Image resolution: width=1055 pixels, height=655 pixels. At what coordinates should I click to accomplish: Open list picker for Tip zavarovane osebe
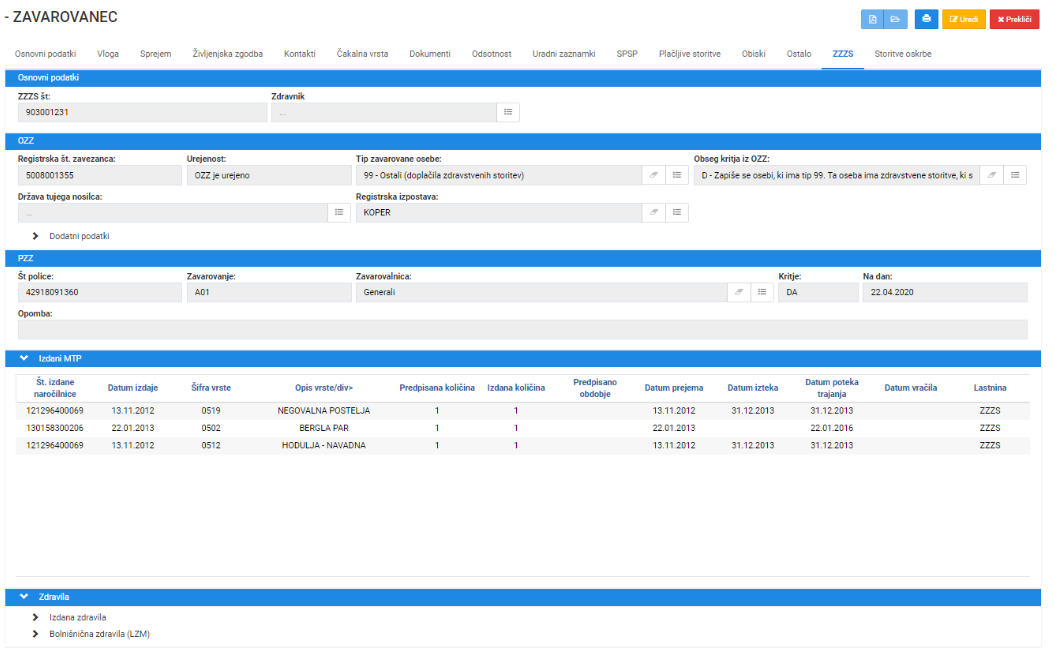coord(677,175)
